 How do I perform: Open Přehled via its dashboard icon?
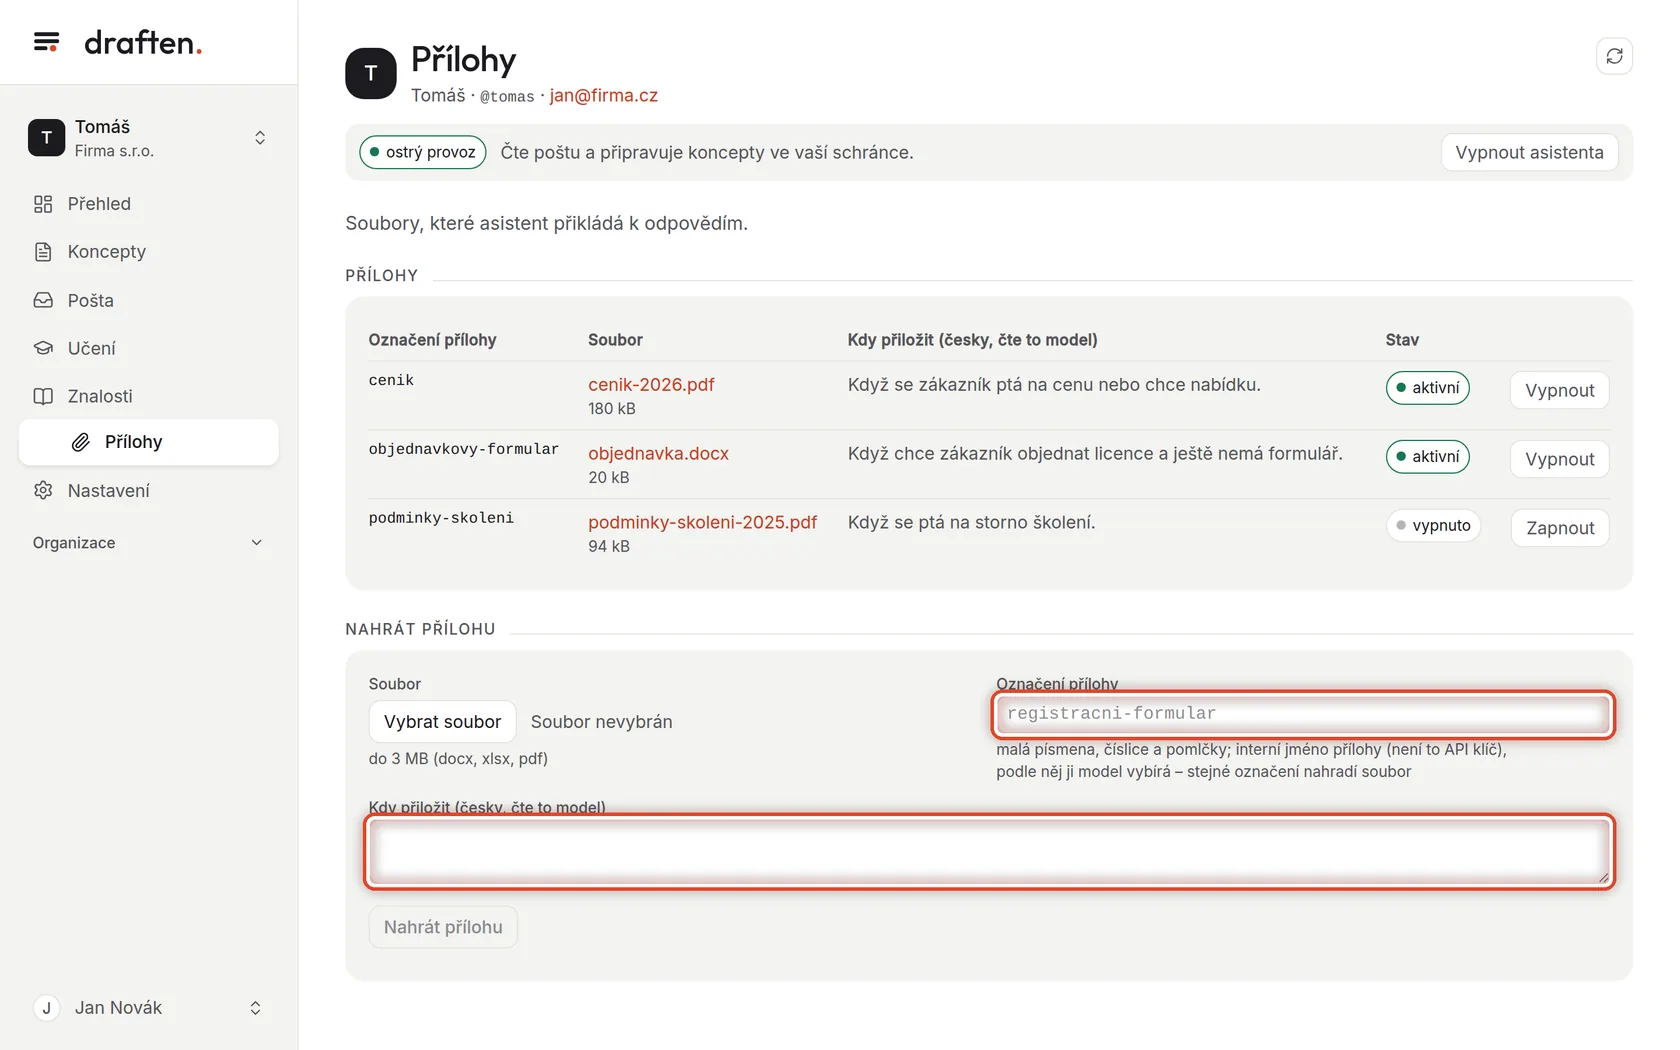click(43, 204)
